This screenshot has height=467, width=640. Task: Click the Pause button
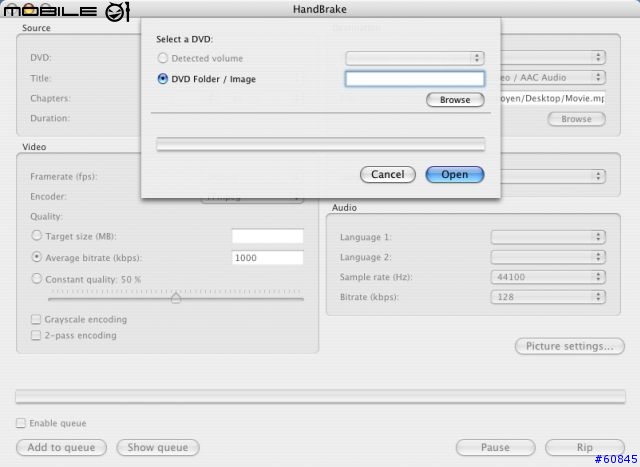[496, 447]
